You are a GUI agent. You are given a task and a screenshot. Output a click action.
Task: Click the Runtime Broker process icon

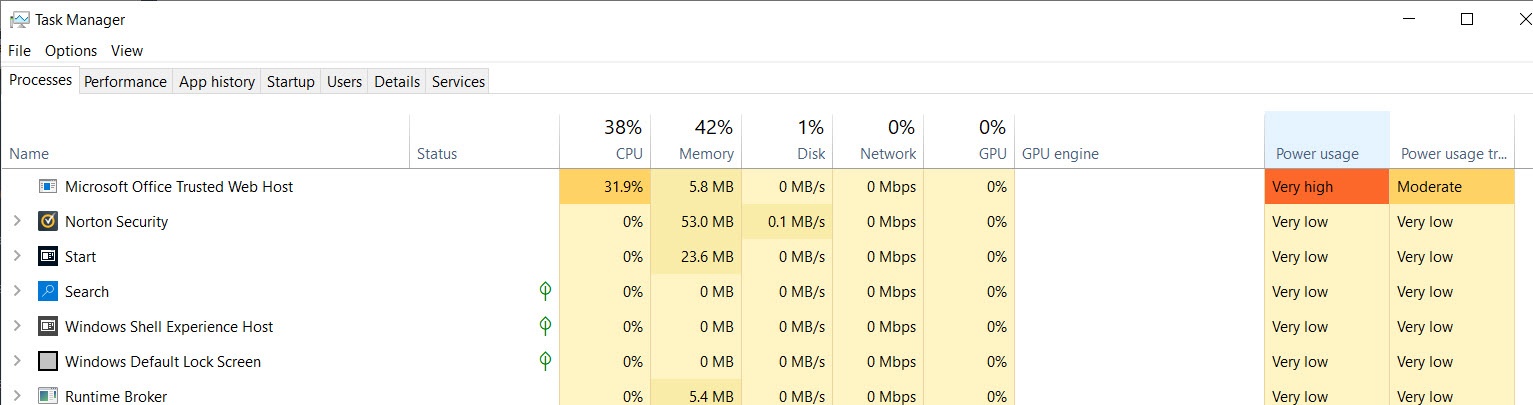coord(48,396)
